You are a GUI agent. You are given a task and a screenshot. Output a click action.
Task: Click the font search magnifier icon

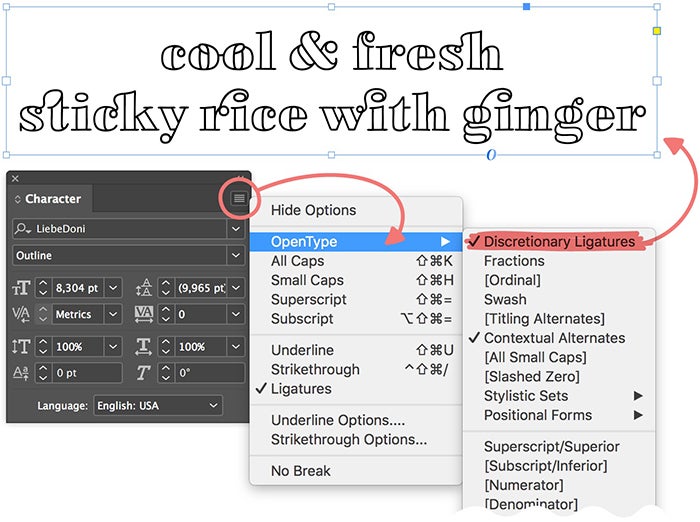pos(22,229)
